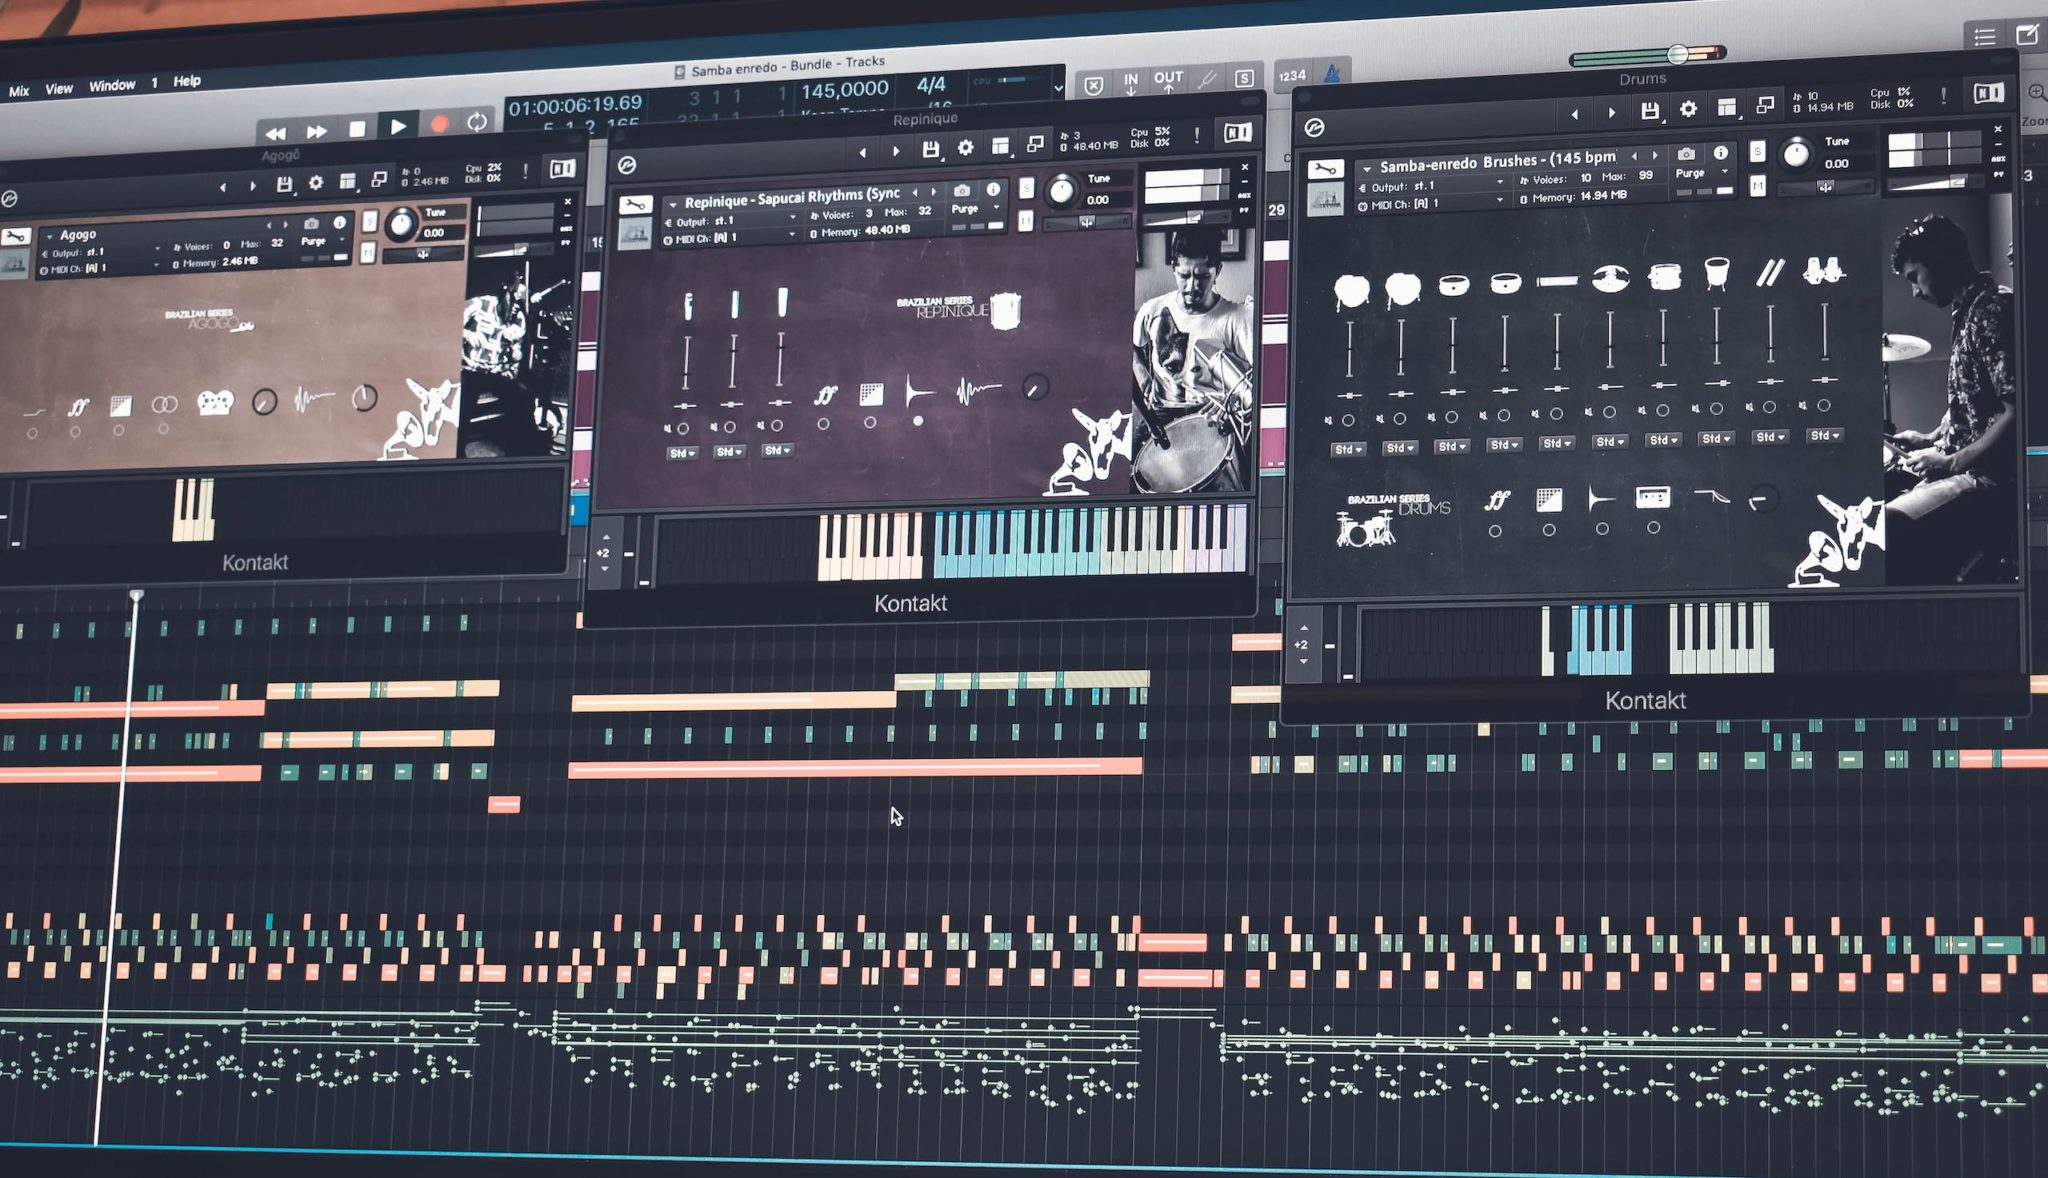The width and height of the screenshot is (2048, 1178).
Task: Click the 1234 count-in button
Action: point(1292,75)
